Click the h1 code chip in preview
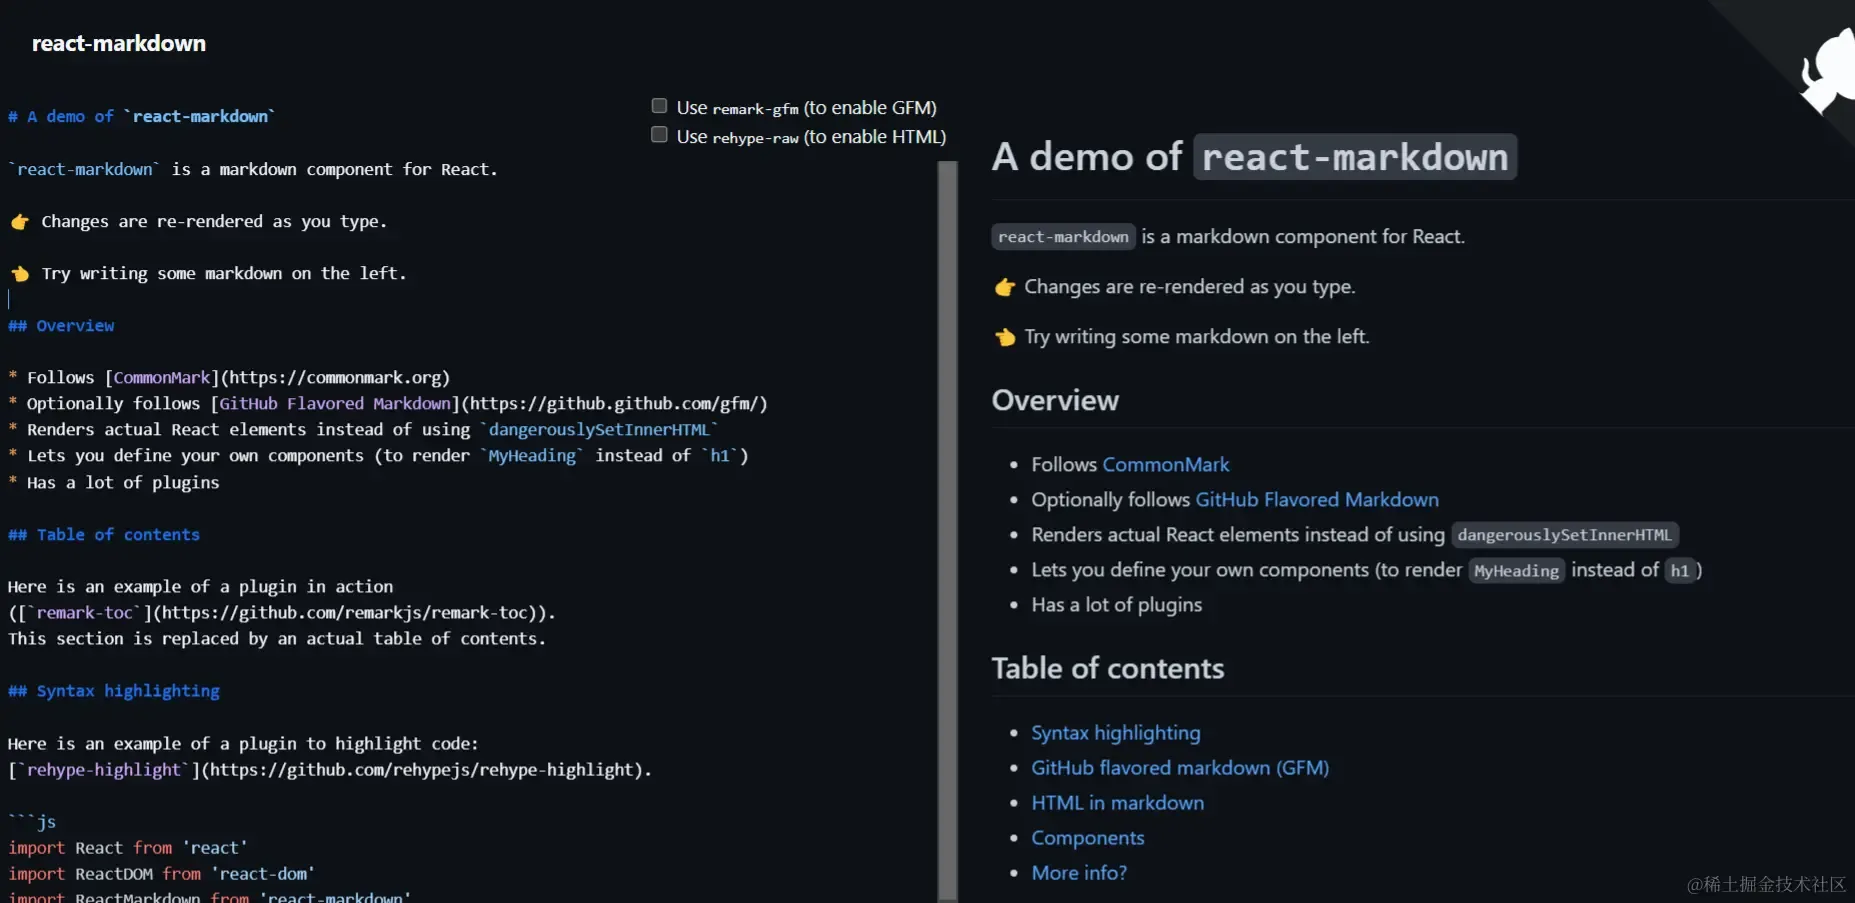Image resolution: width=1855 pixels, height=903 pixels. point(1680,570)
